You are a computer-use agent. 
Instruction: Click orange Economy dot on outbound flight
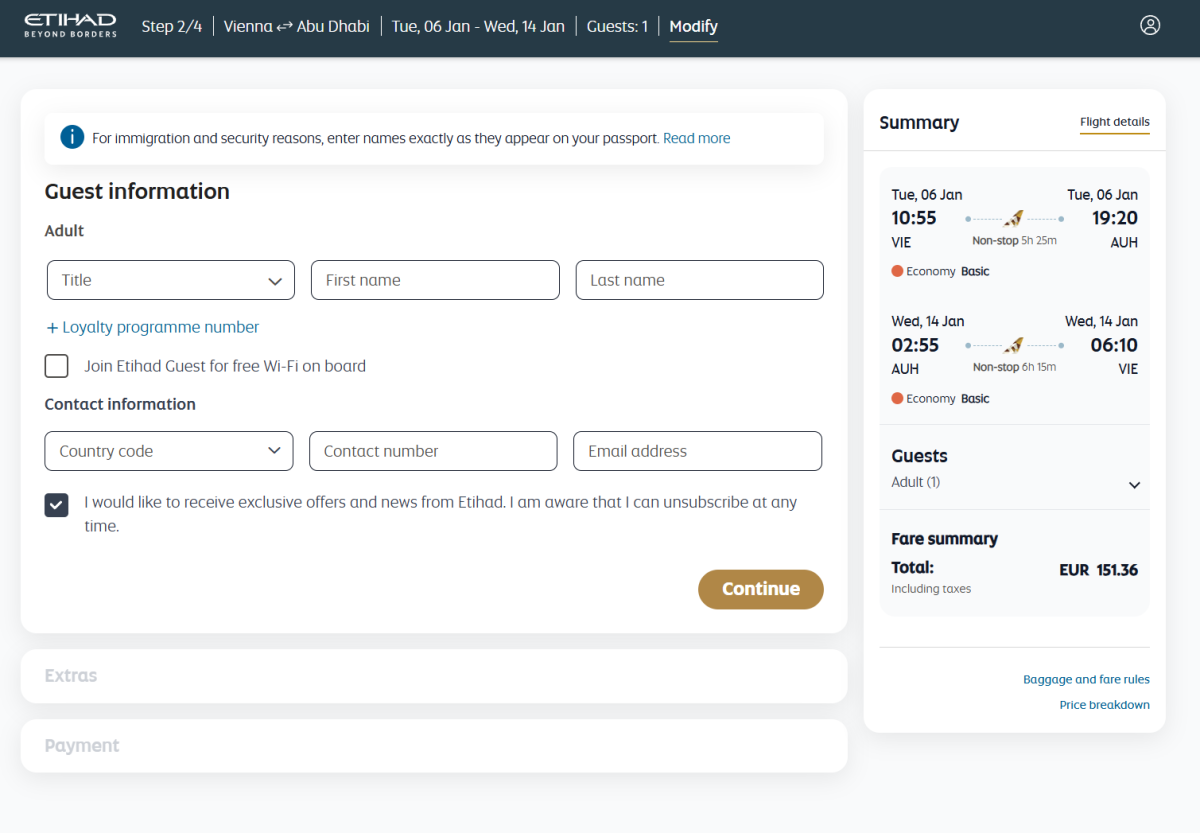[x=897, y=271]
